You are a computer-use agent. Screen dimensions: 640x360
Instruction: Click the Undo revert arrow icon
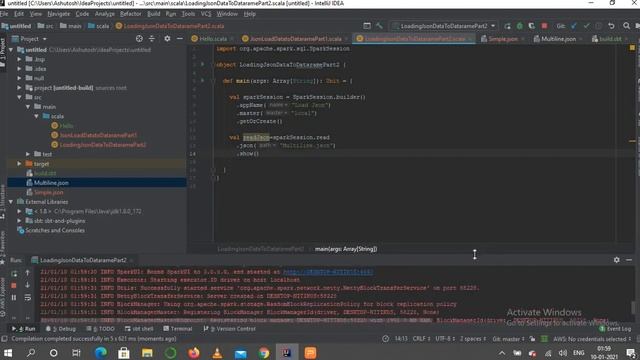[611, 26]
